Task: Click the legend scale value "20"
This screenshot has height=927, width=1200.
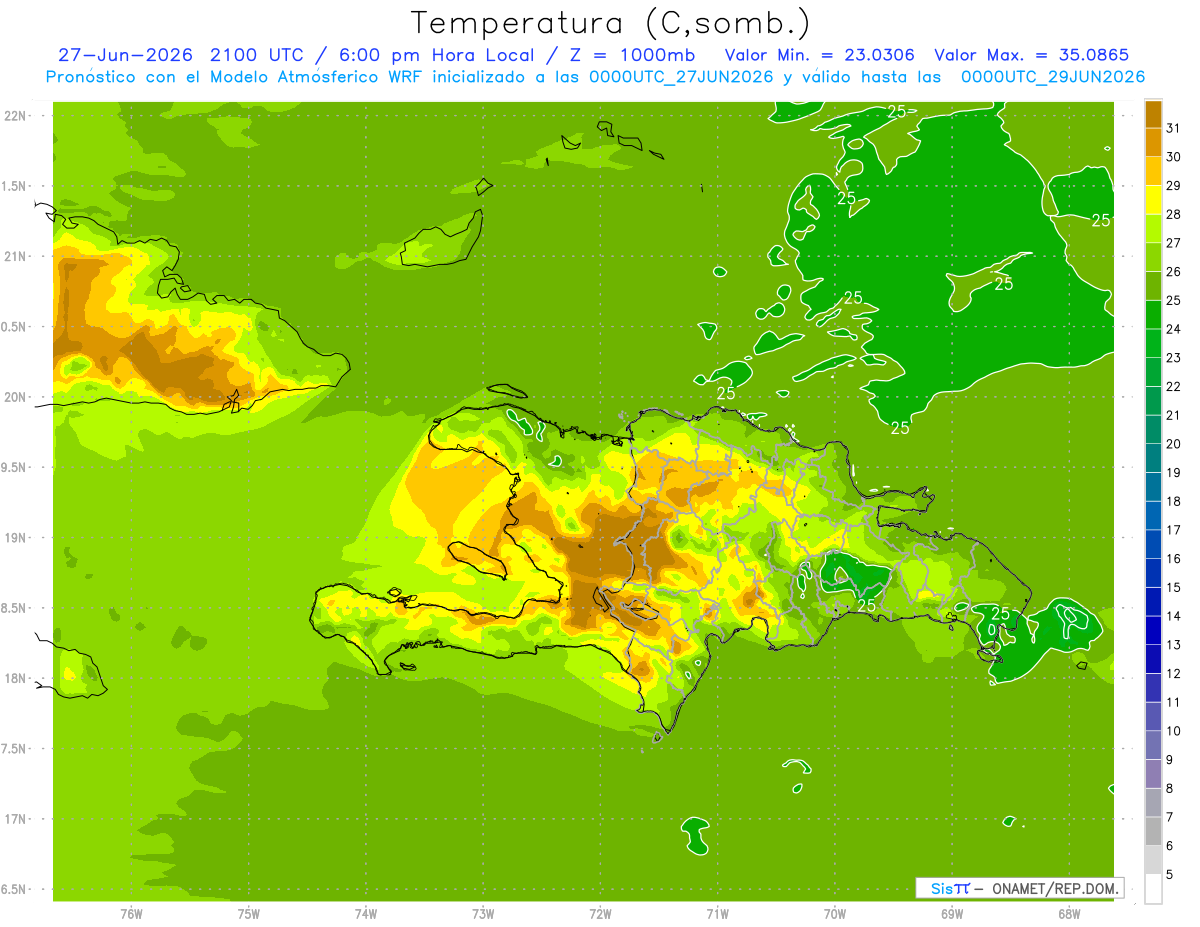Action: pos(1174,444)
